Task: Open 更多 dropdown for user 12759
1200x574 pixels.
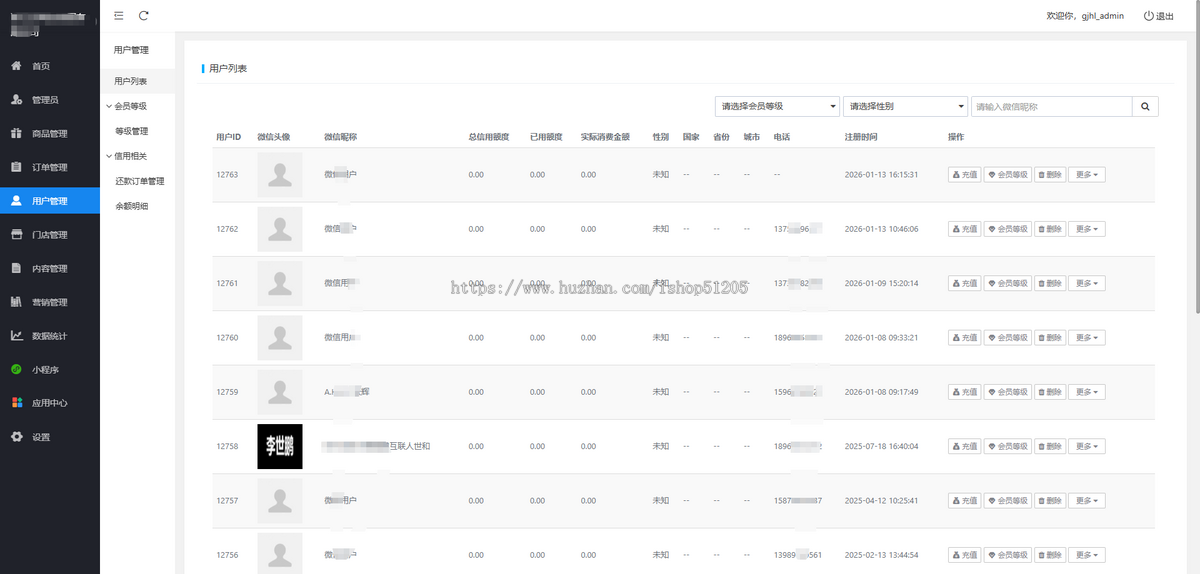Action: [1087, 392]
